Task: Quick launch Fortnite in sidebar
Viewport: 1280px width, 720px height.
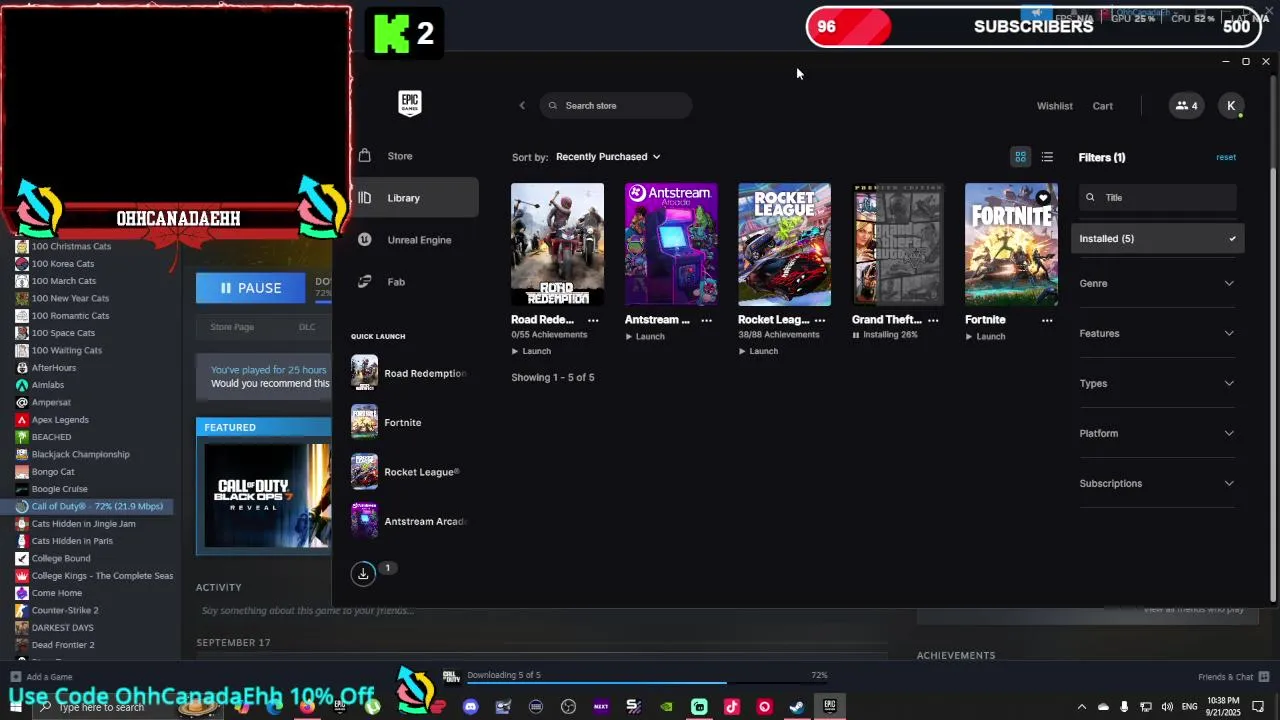Action: (x=387, y=422)
